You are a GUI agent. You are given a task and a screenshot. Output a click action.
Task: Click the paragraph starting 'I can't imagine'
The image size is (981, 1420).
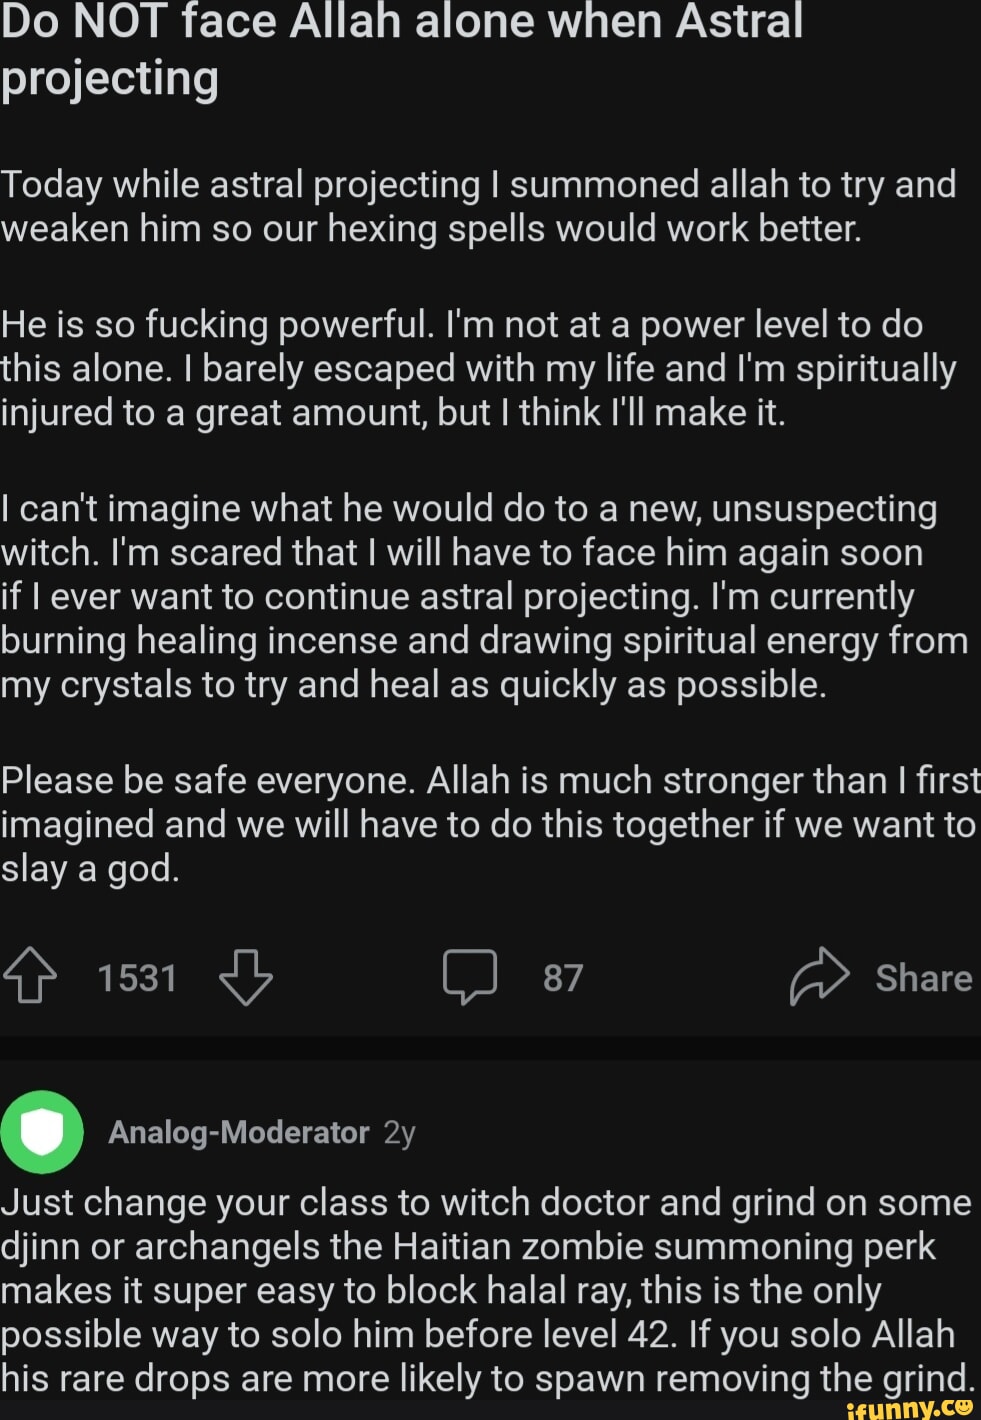[x=484, y=596]
